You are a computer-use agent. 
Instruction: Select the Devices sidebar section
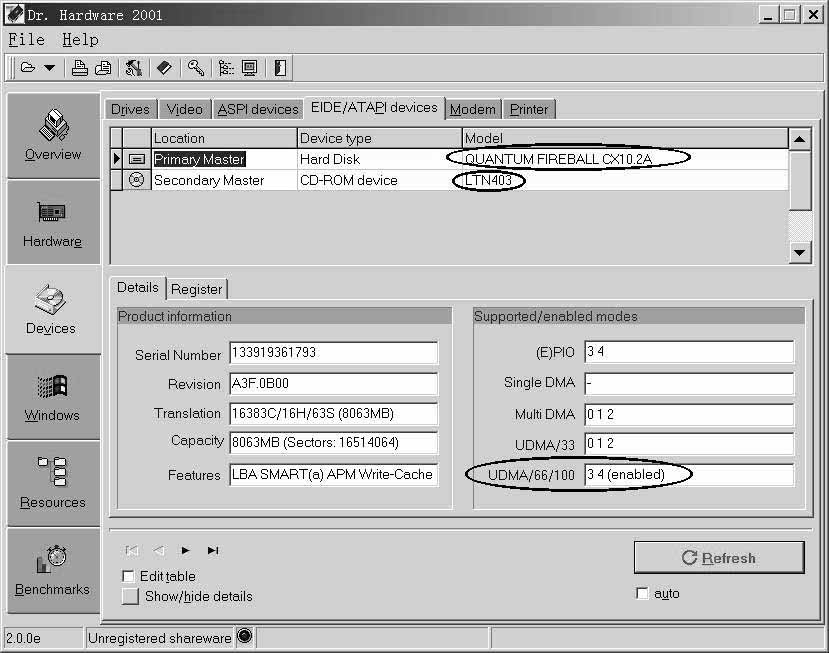click(x=52, y=309)
